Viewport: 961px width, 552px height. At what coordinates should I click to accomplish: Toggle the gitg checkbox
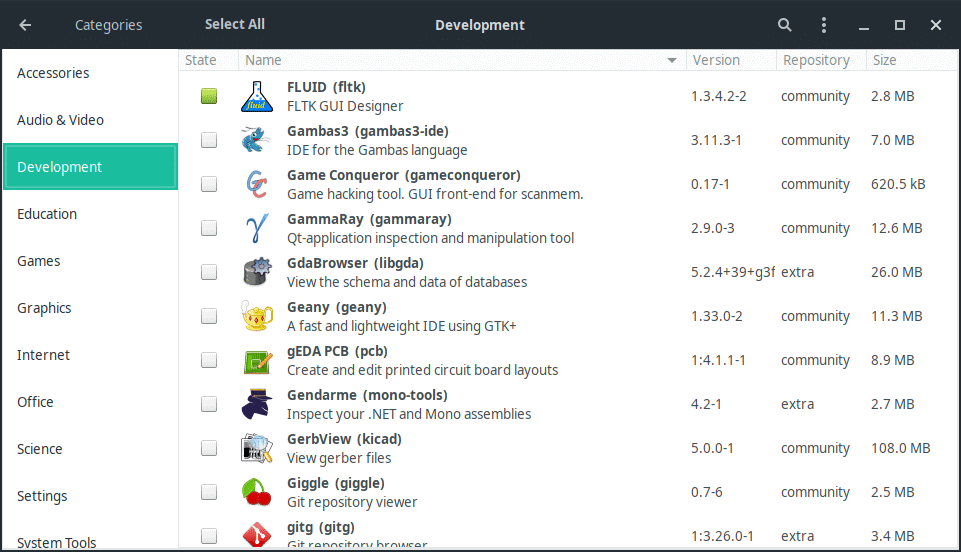click(x=209, y=536)
